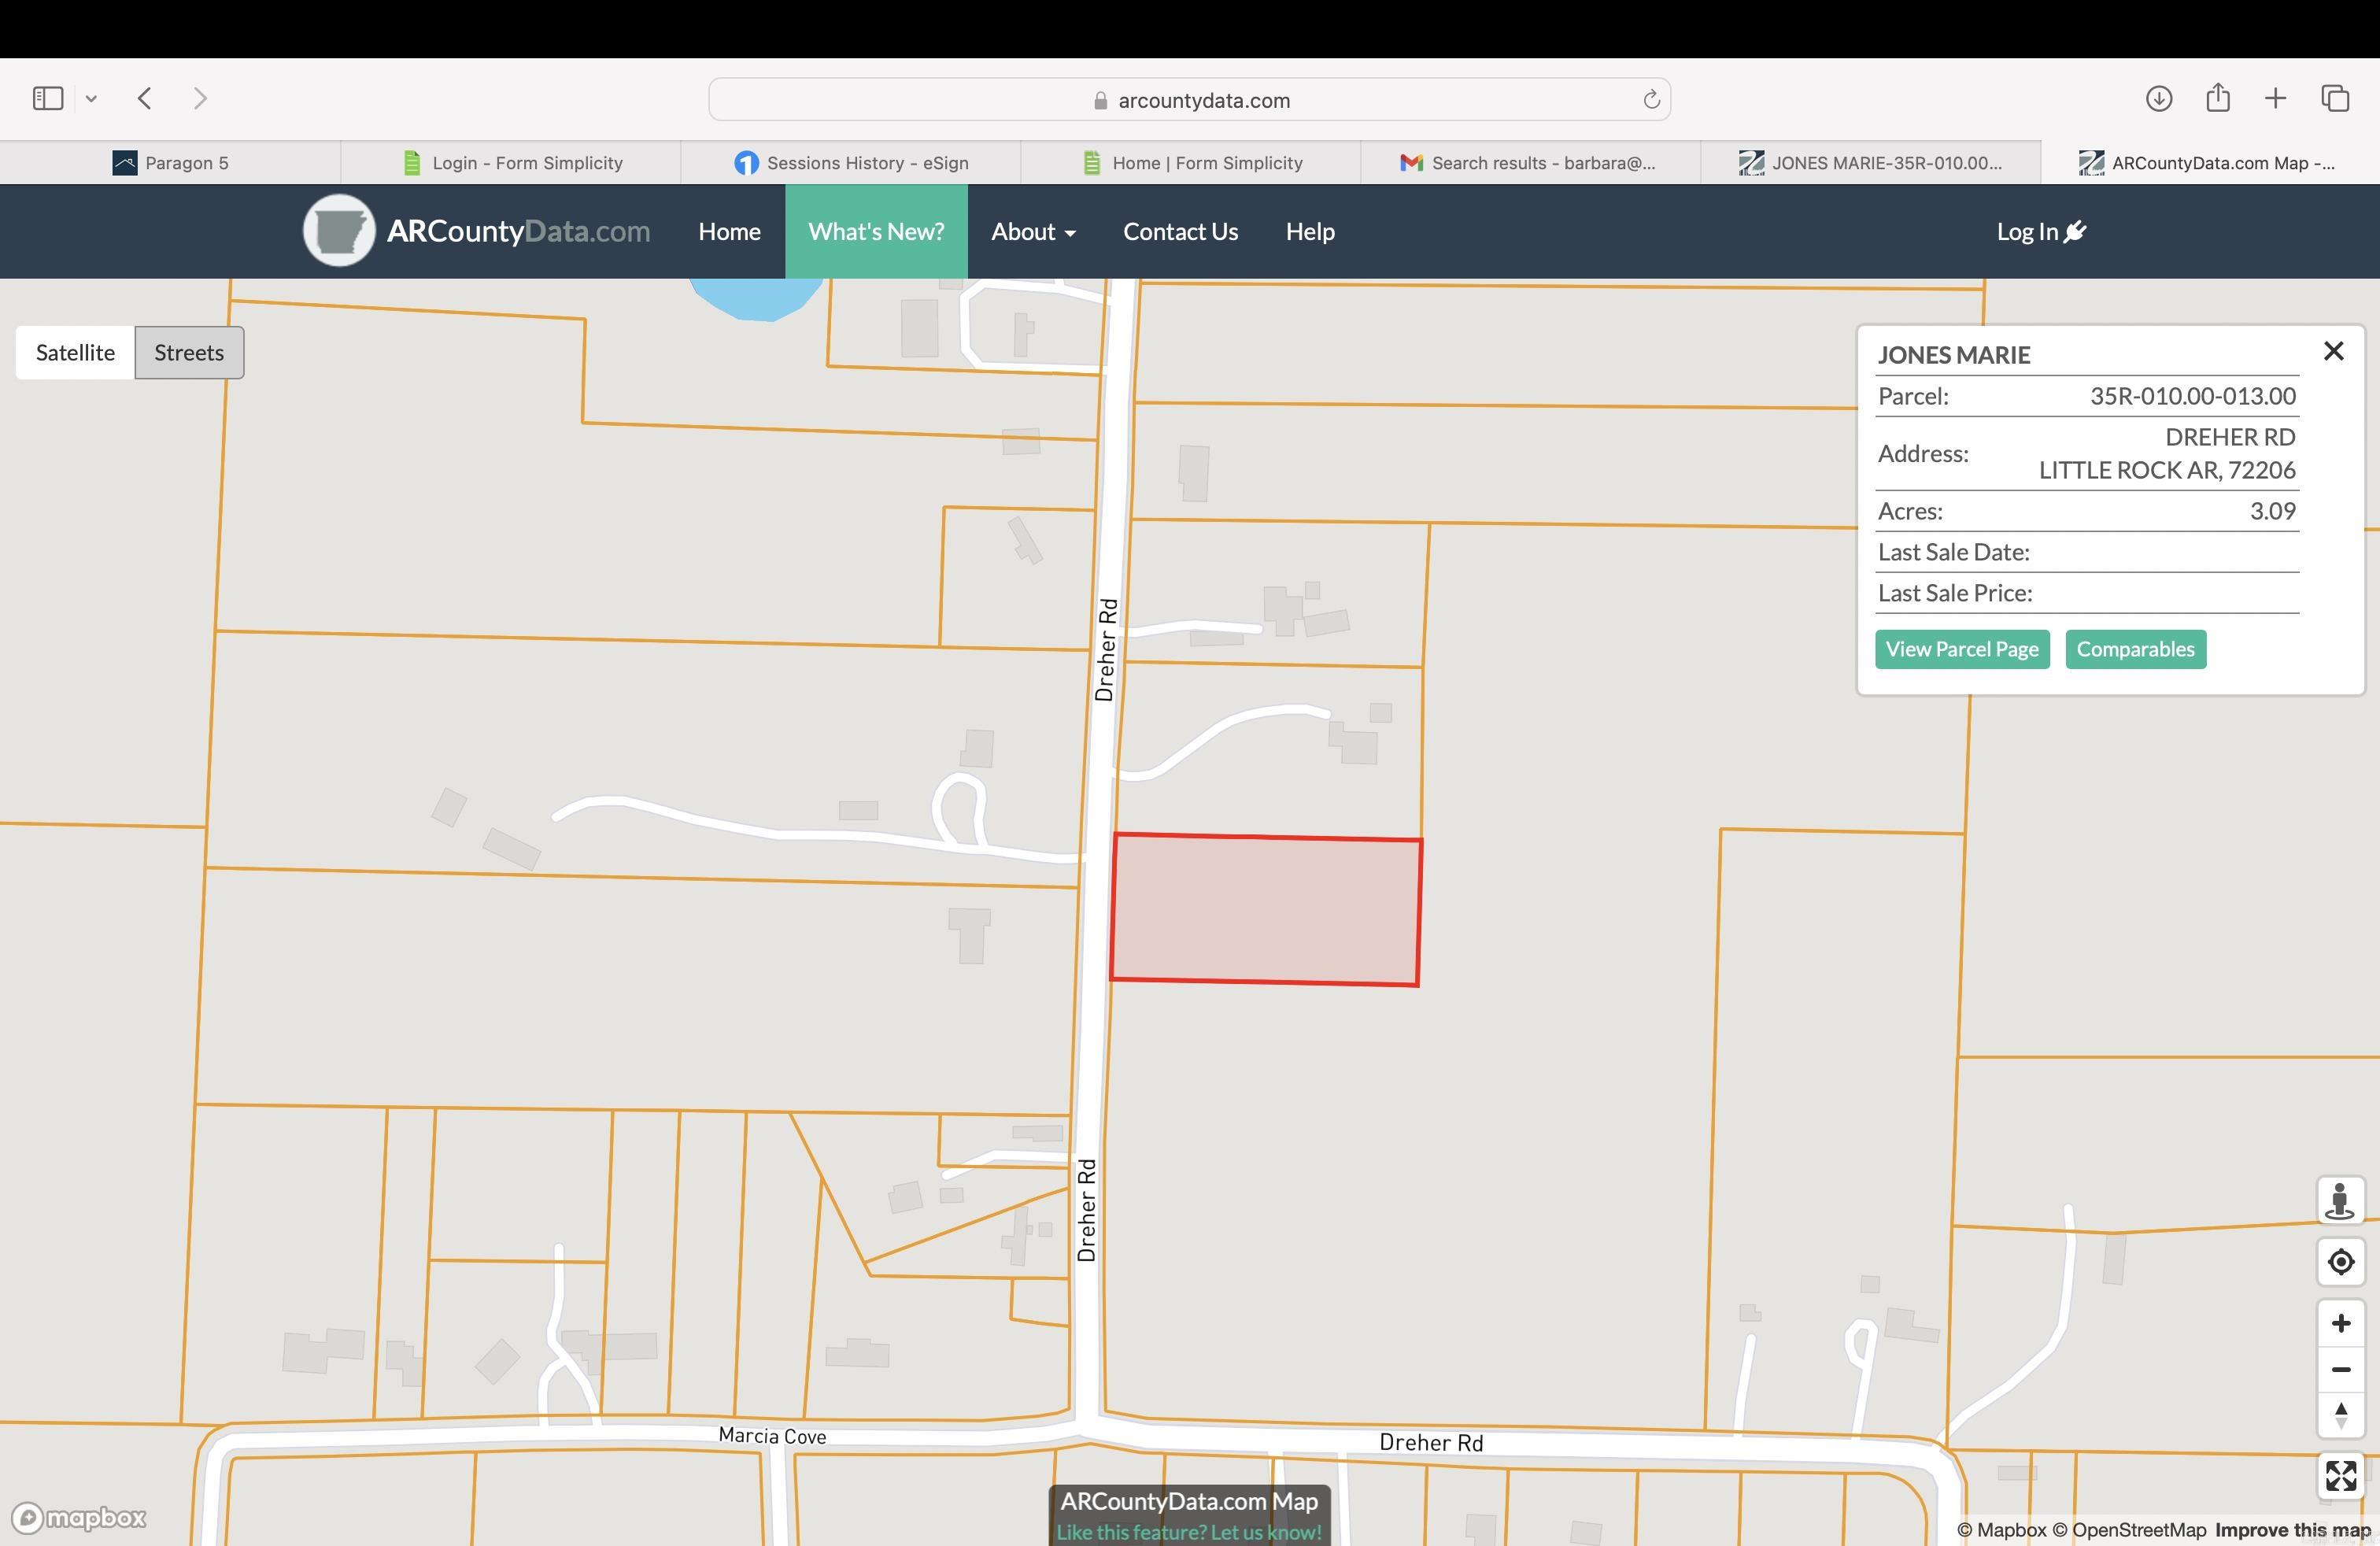The height and width of the screenshot is (1546, 2380).
Task: Go back to previous page
Action: point(145,98)
